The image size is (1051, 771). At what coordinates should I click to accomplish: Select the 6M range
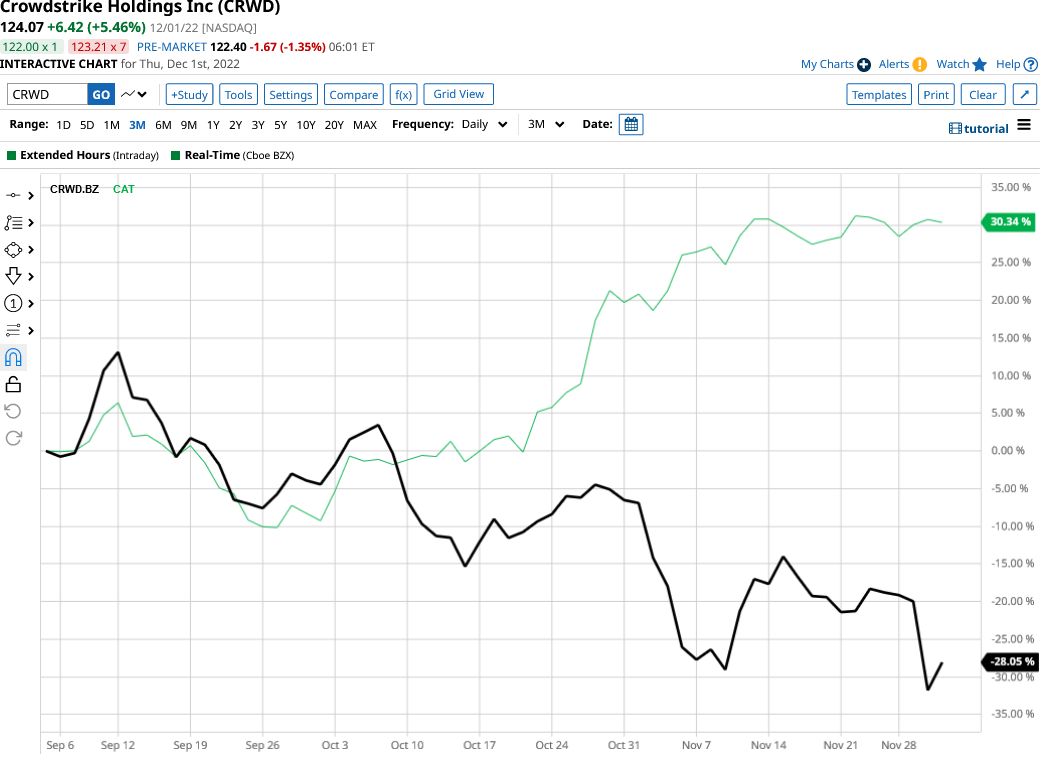pos(163,125)
